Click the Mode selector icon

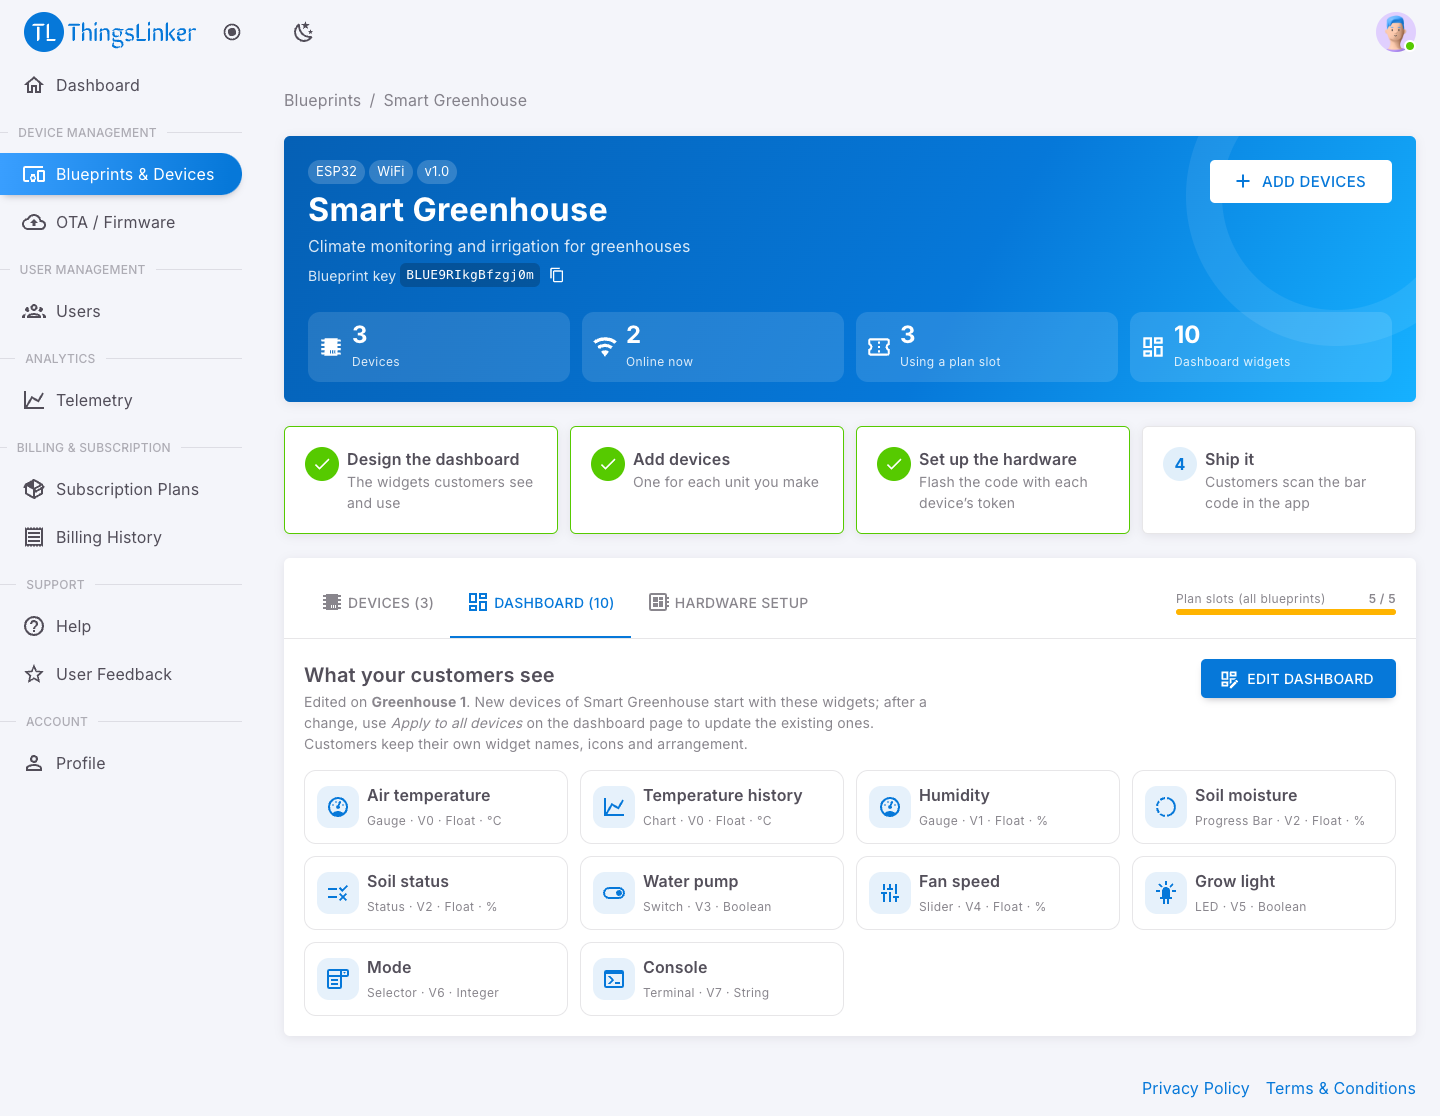pos(338,979)
